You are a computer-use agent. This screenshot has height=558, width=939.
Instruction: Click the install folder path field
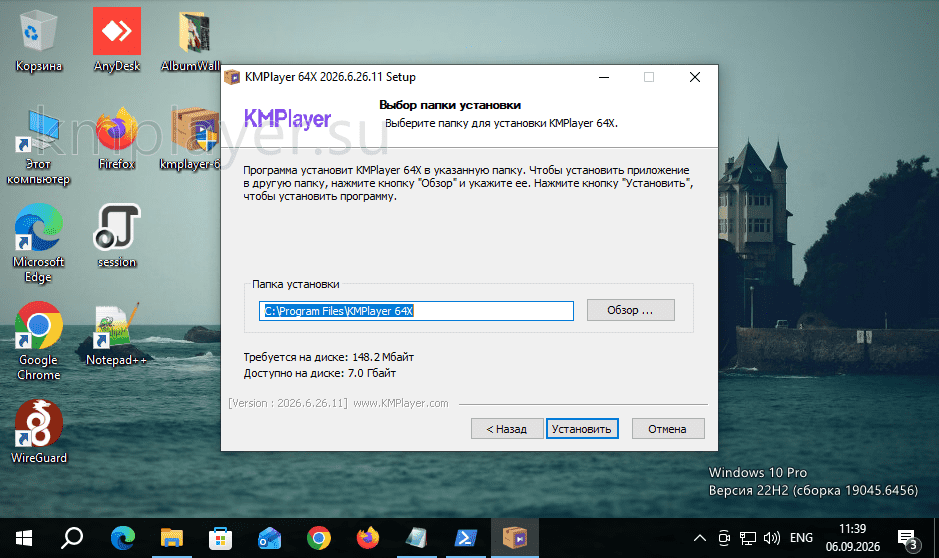[x=416, y=311]
